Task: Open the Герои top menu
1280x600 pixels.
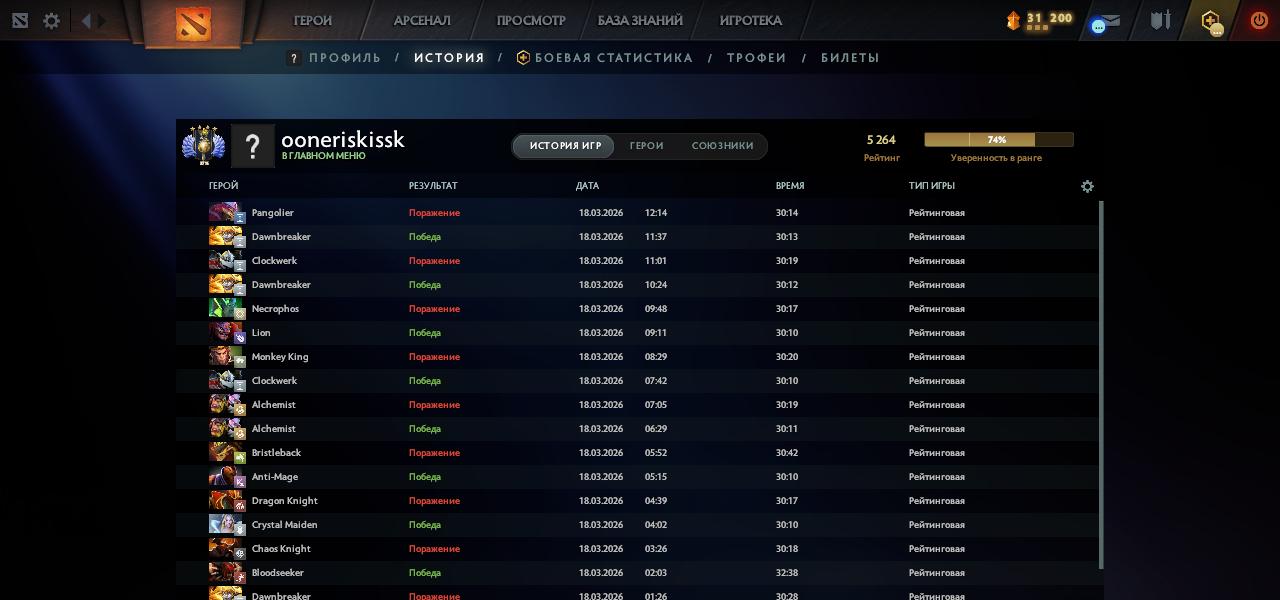Action: 313,20
